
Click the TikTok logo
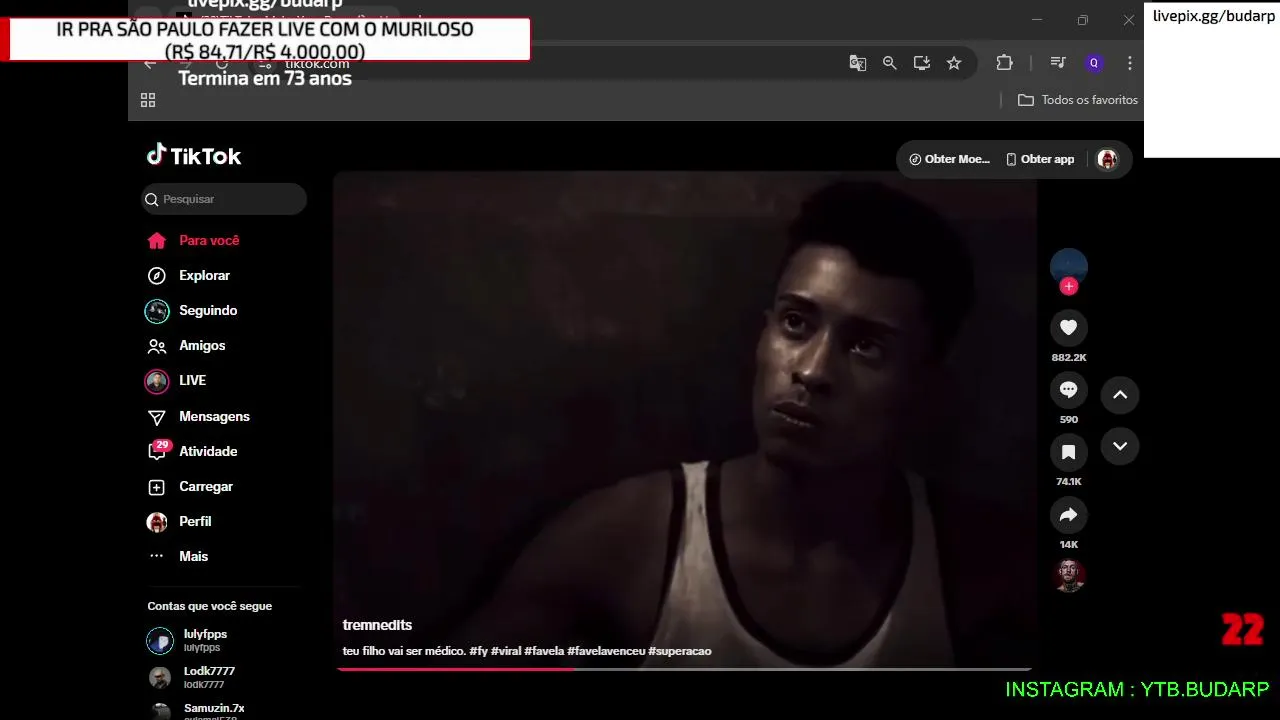[x=194, y=156]
